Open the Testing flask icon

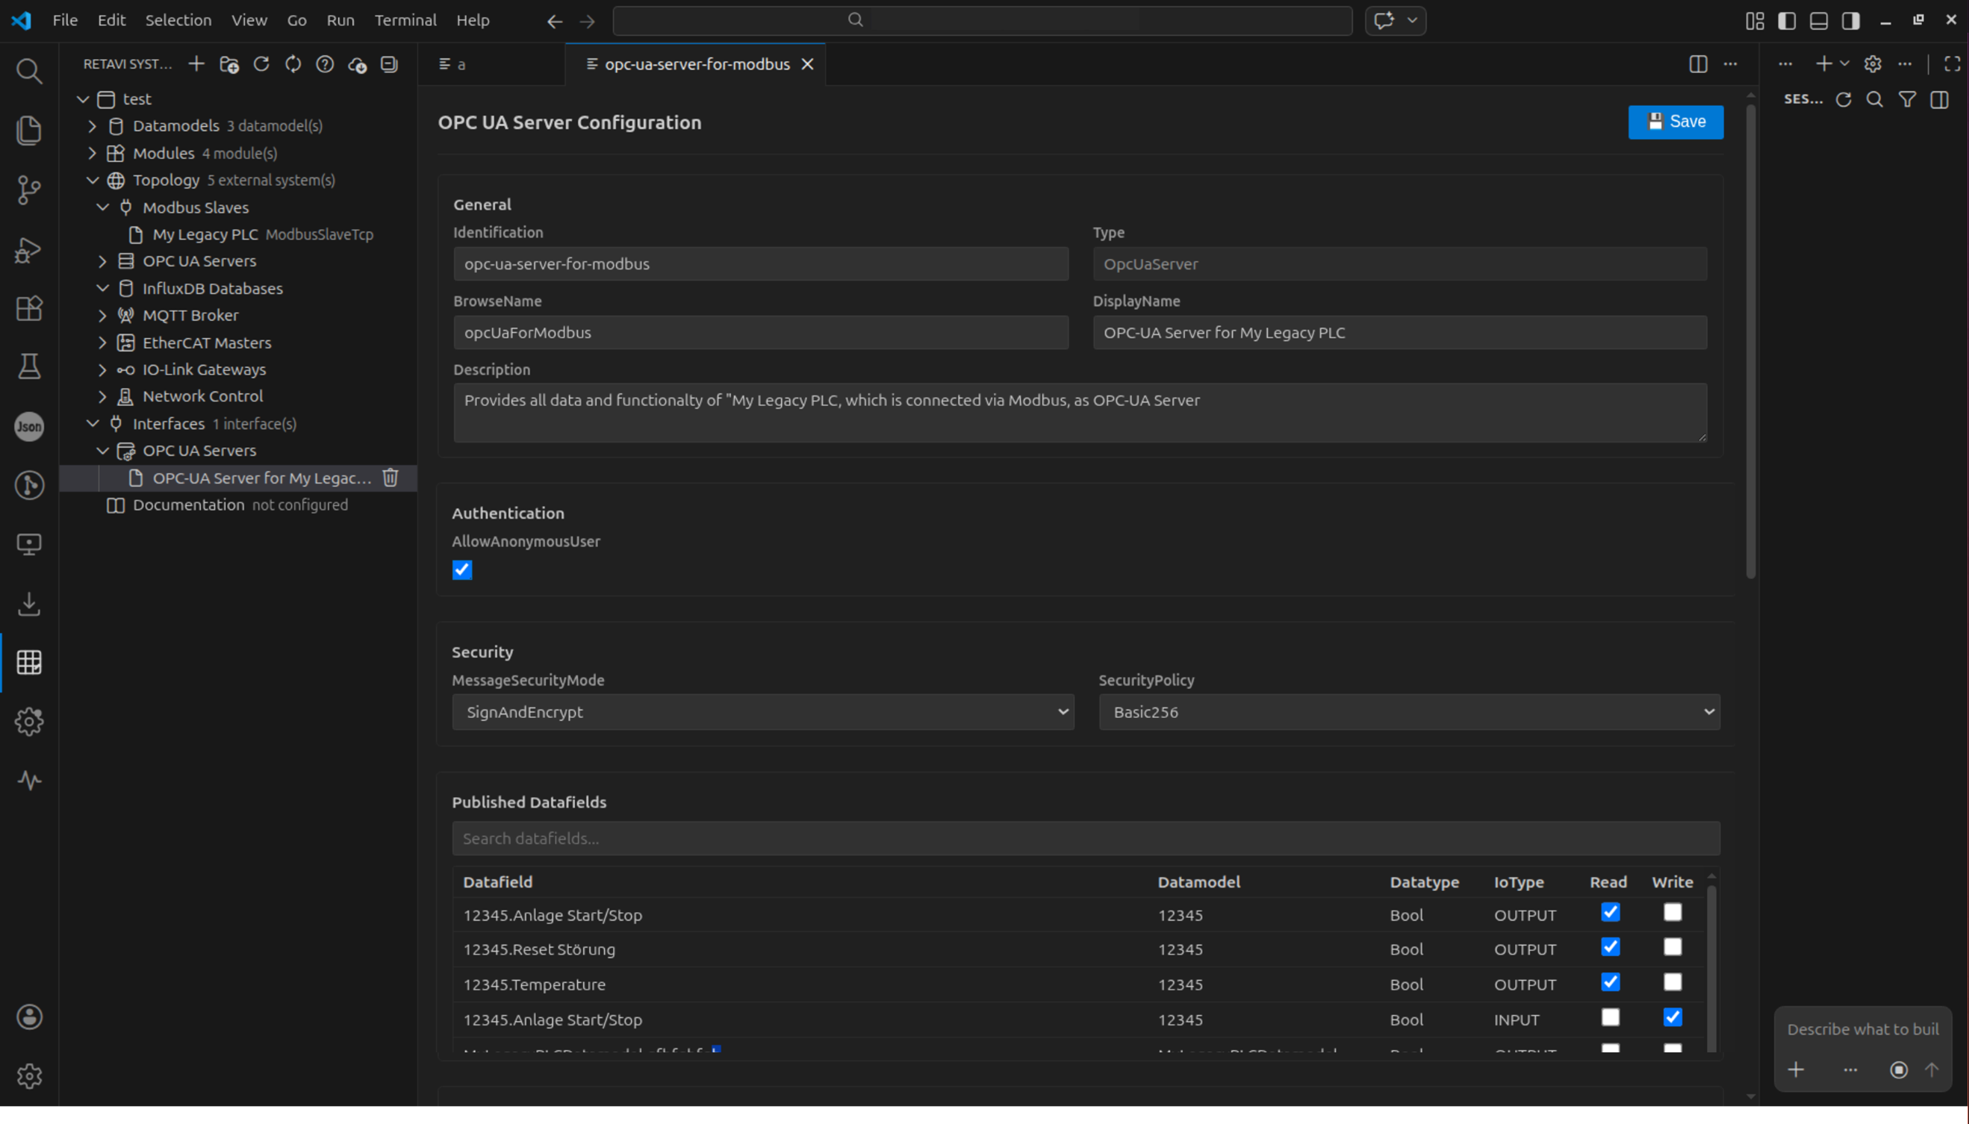point(29,367)
